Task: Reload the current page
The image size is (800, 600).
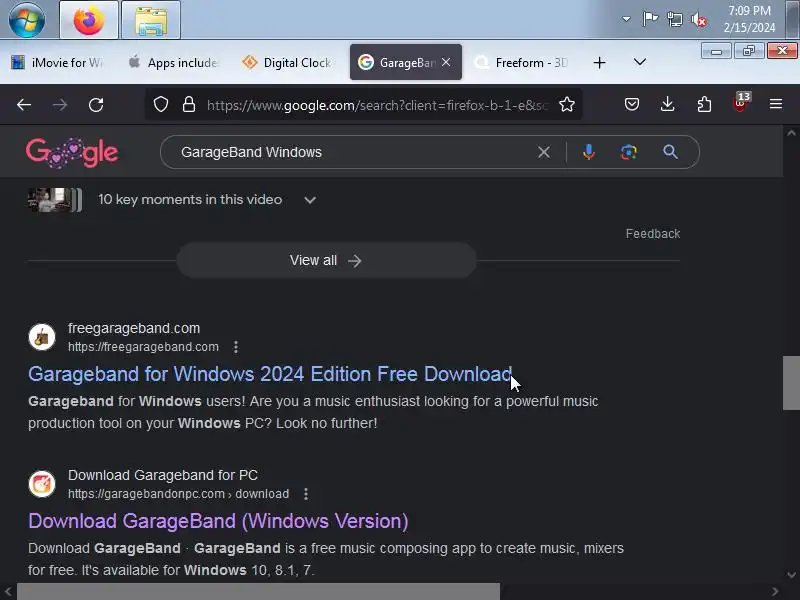Action: tap(96, 105)
